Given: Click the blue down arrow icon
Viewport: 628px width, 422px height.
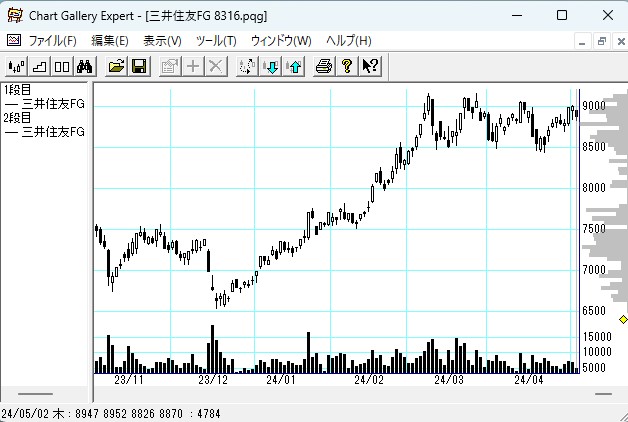Looking at the screenshot, I should click(270, 66).
